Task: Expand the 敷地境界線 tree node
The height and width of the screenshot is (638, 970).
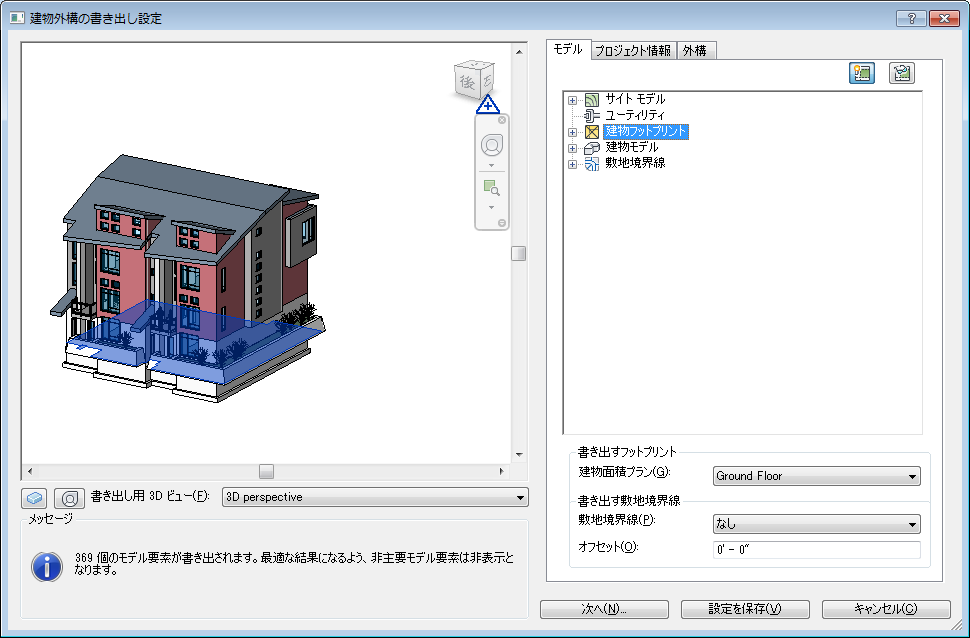Action: click(x=572, y=164)
